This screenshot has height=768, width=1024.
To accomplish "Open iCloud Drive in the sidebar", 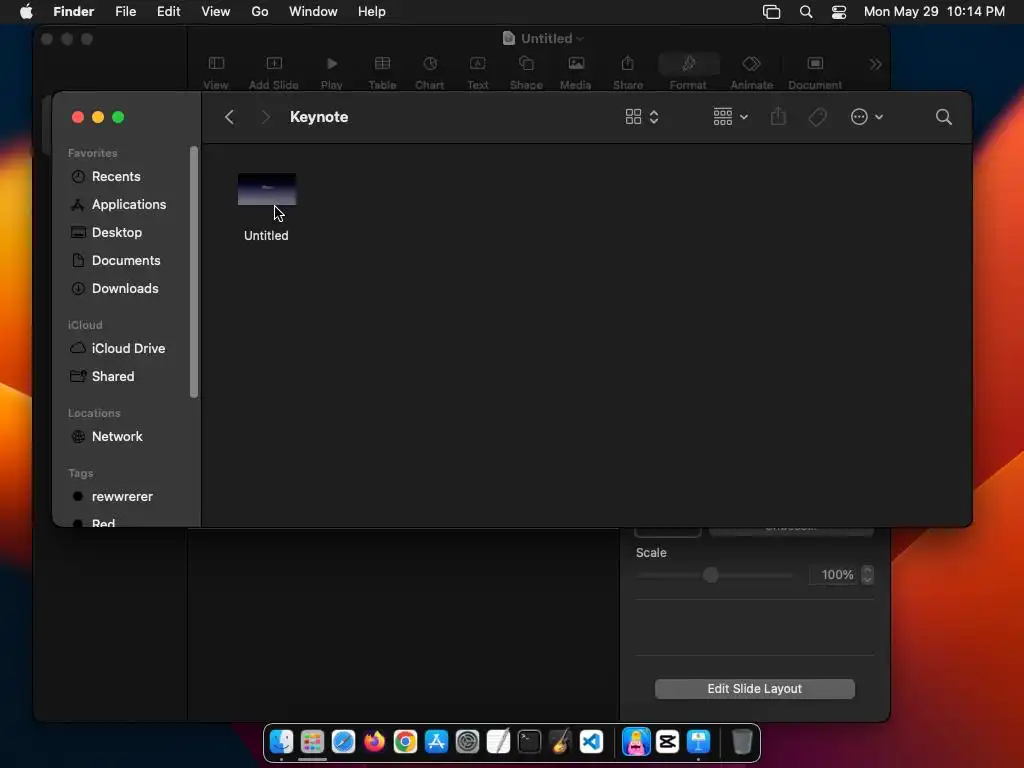I will point(128,349).
